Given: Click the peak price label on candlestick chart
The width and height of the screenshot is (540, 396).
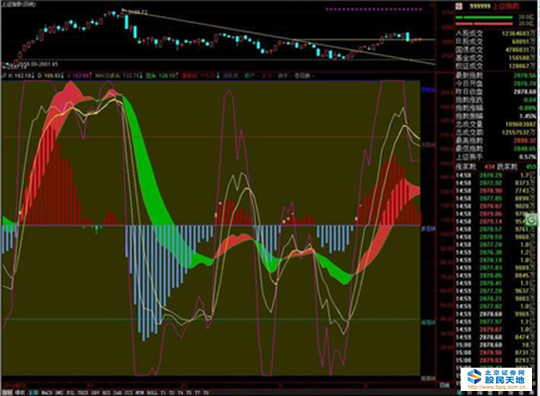Looking at the screenshot, I should coord(137,12).
